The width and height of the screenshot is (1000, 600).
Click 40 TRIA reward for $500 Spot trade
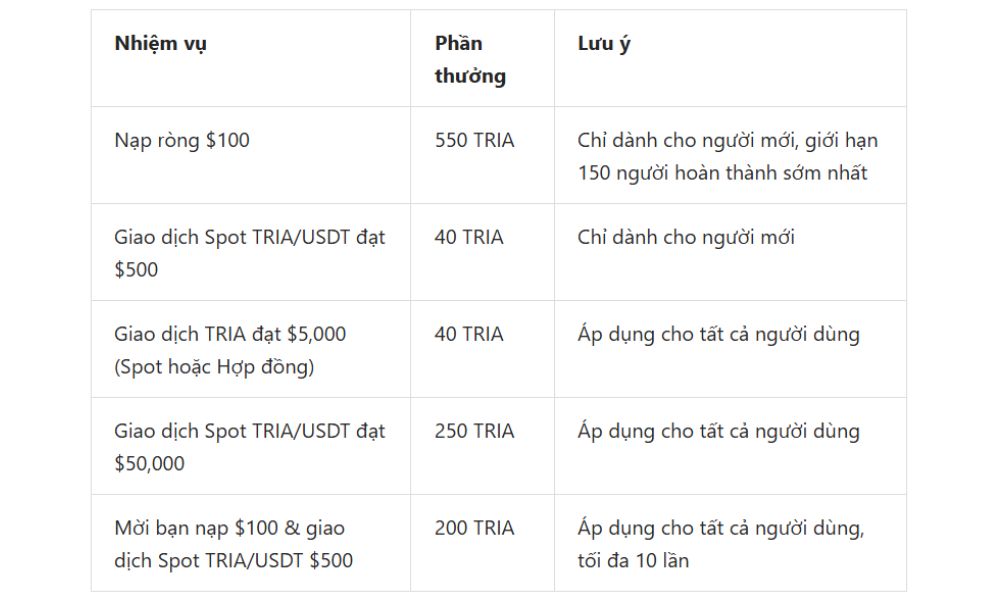click(469, 238)
